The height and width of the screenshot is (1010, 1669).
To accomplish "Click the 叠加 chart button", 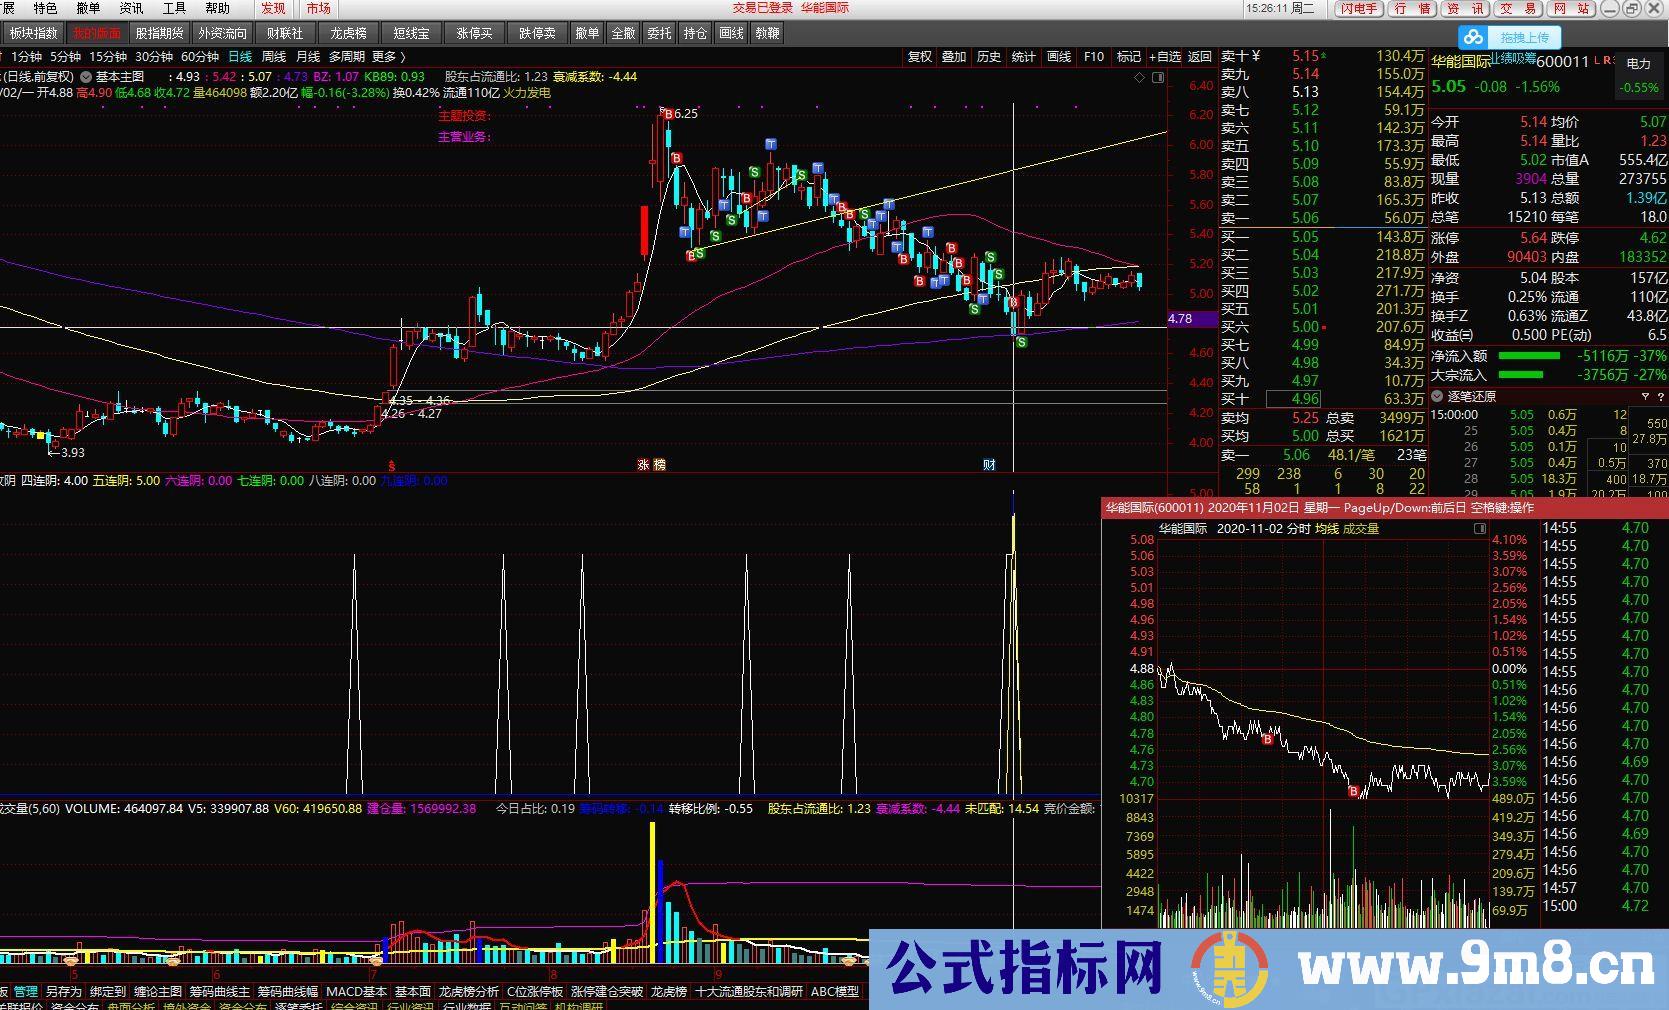I will pos(954,57).
